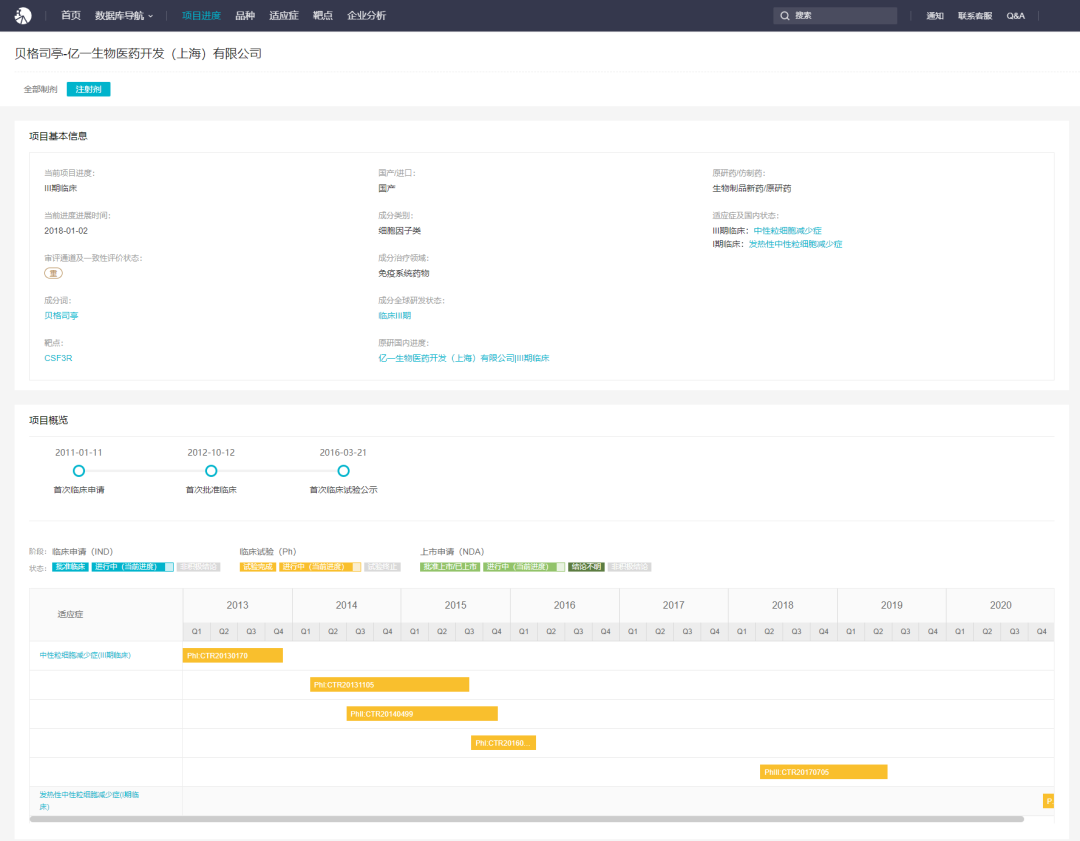Click the horizontal scrollbar under the timeline chart
The width and height of the screenshot is (1080, 841).
(x=526, y=819)
